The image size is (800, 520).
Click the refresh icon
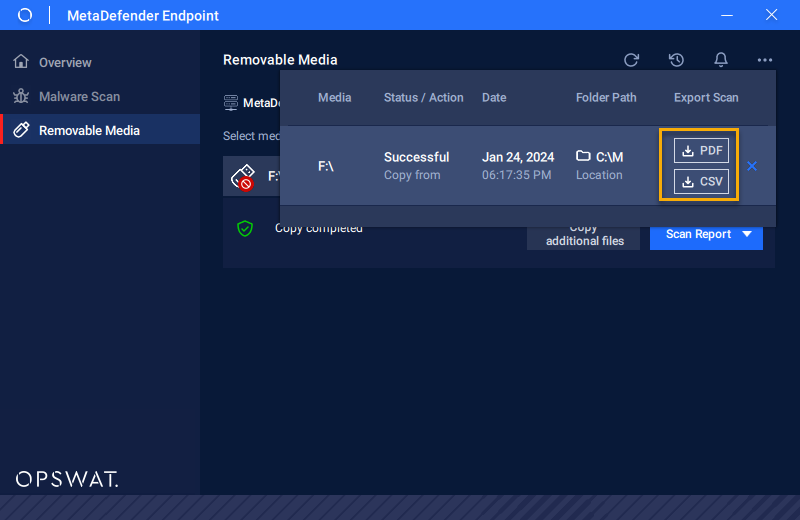click(x=631, y=60)
